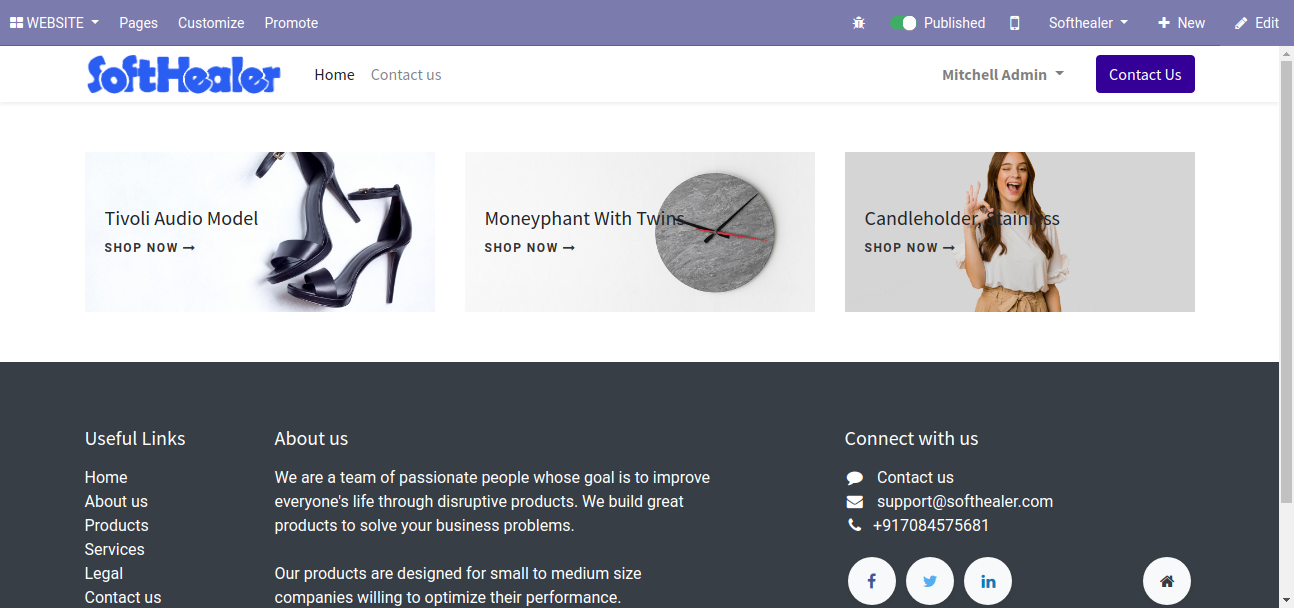Open the Customize menu

click(x=211, y=23)
